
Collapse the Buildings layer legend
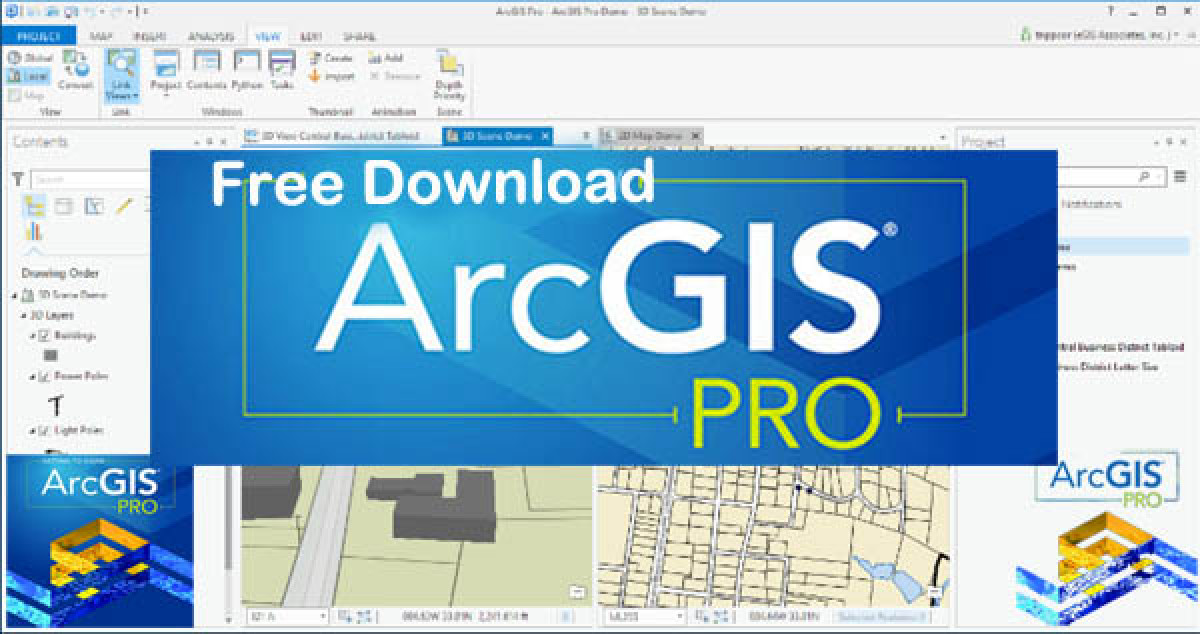[x=32, y=336]
